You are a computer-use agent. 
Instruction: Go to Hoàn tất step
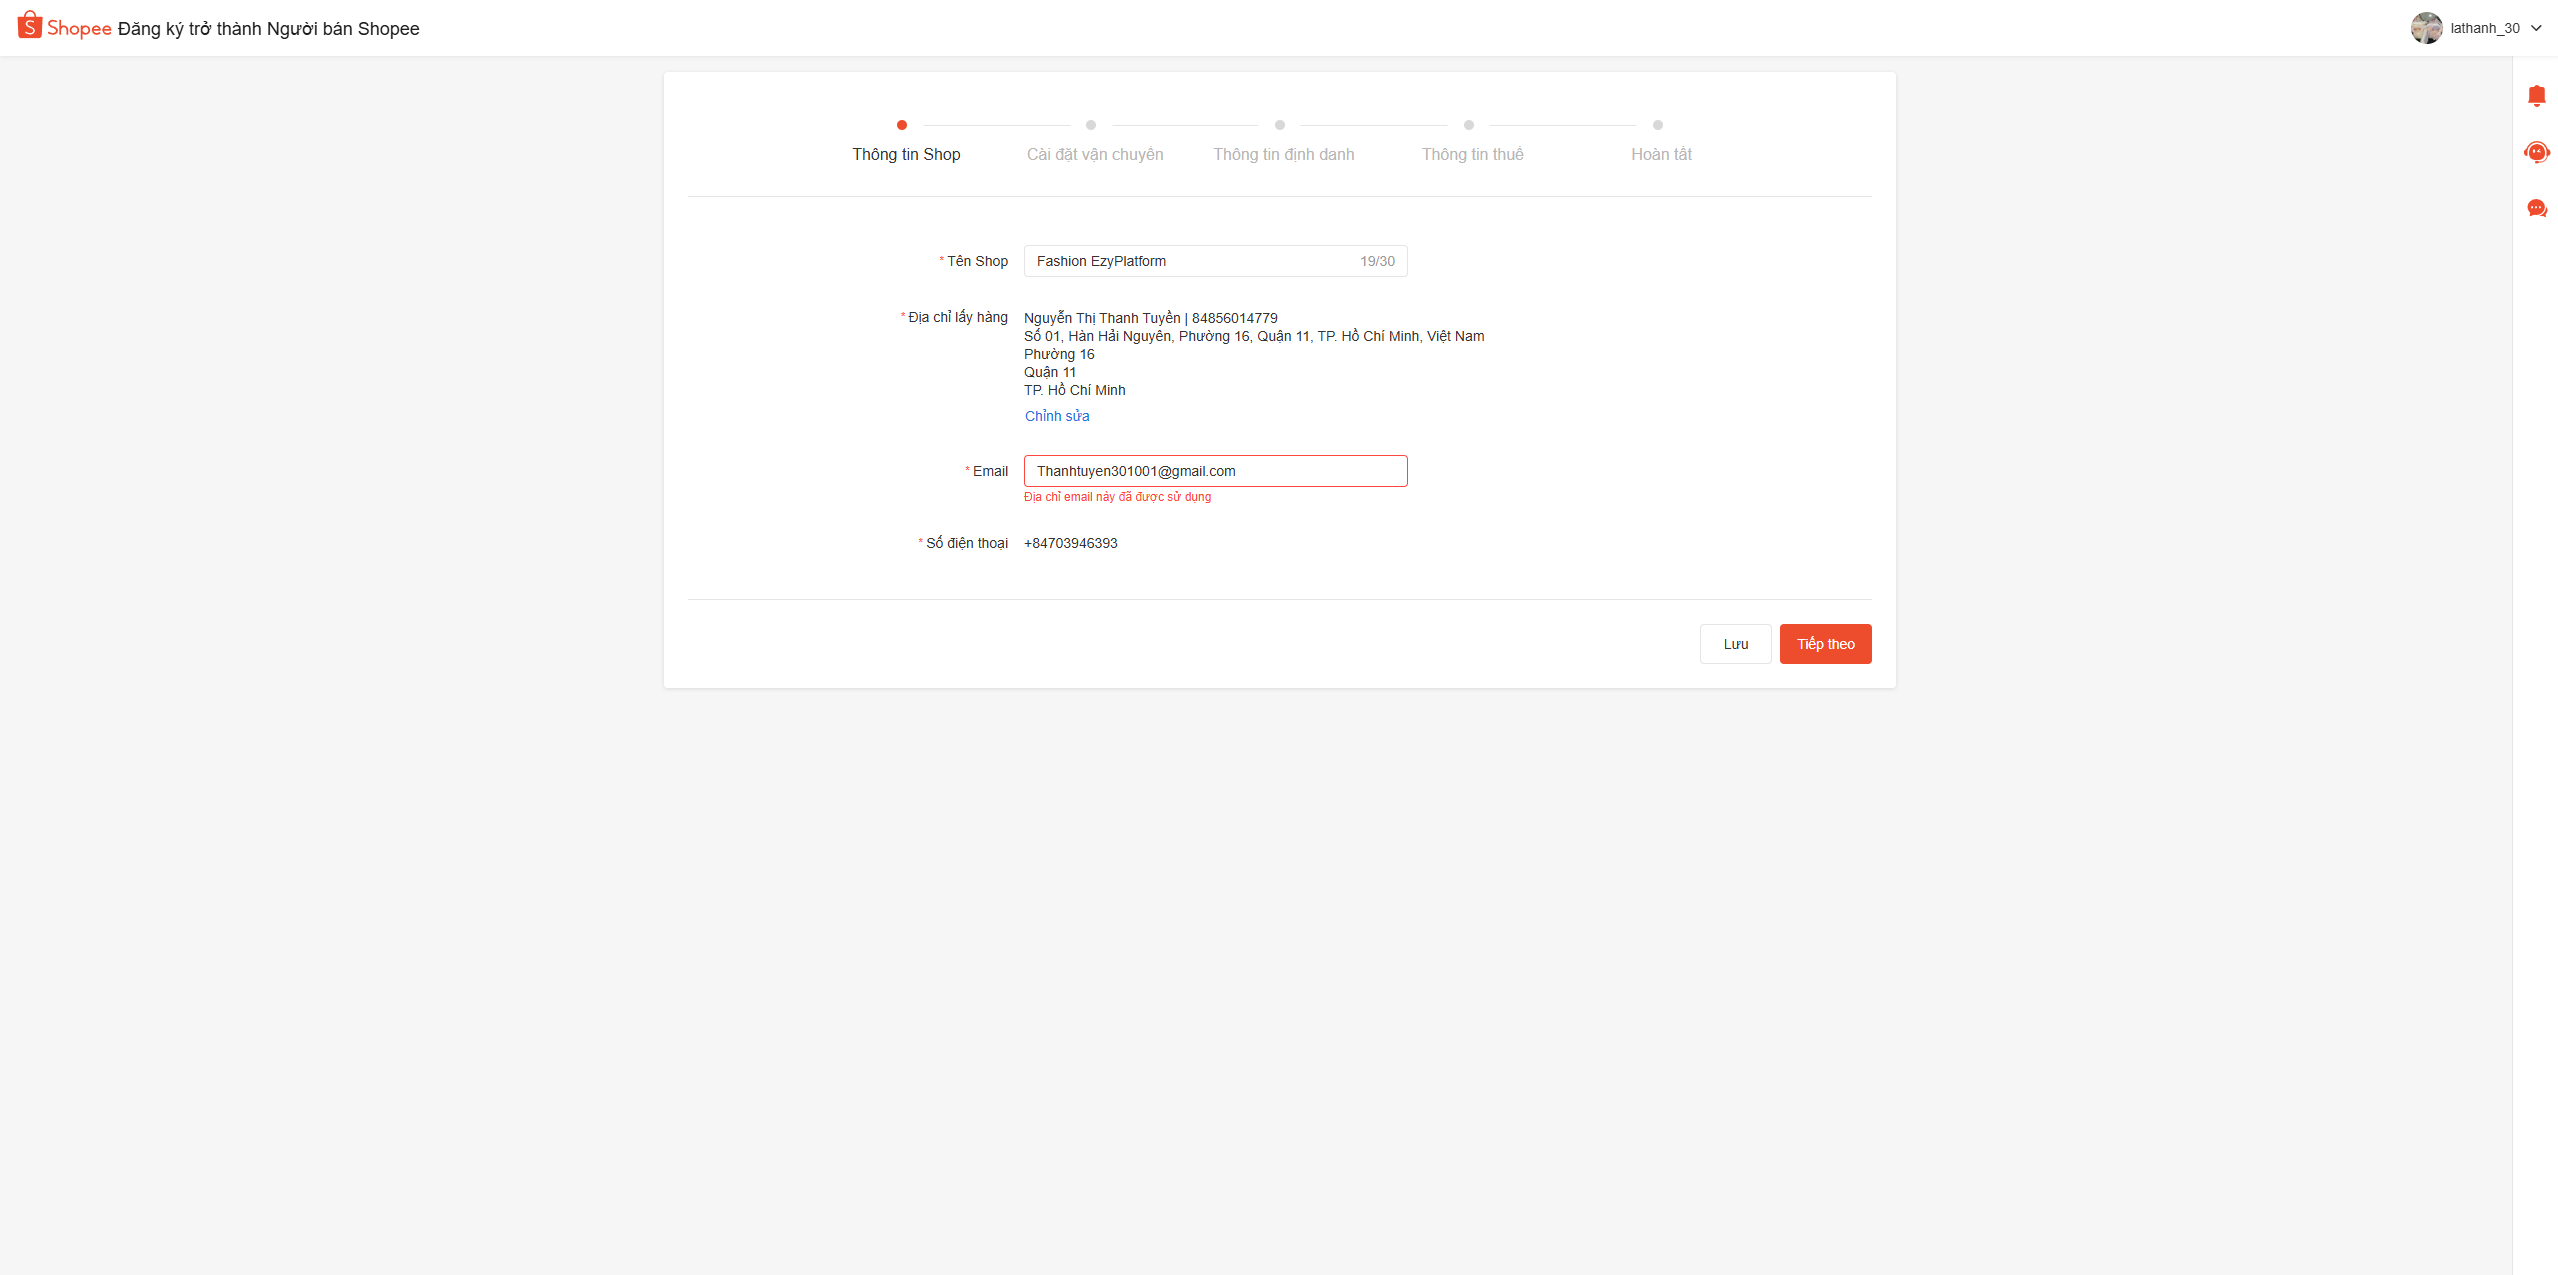1661,154
